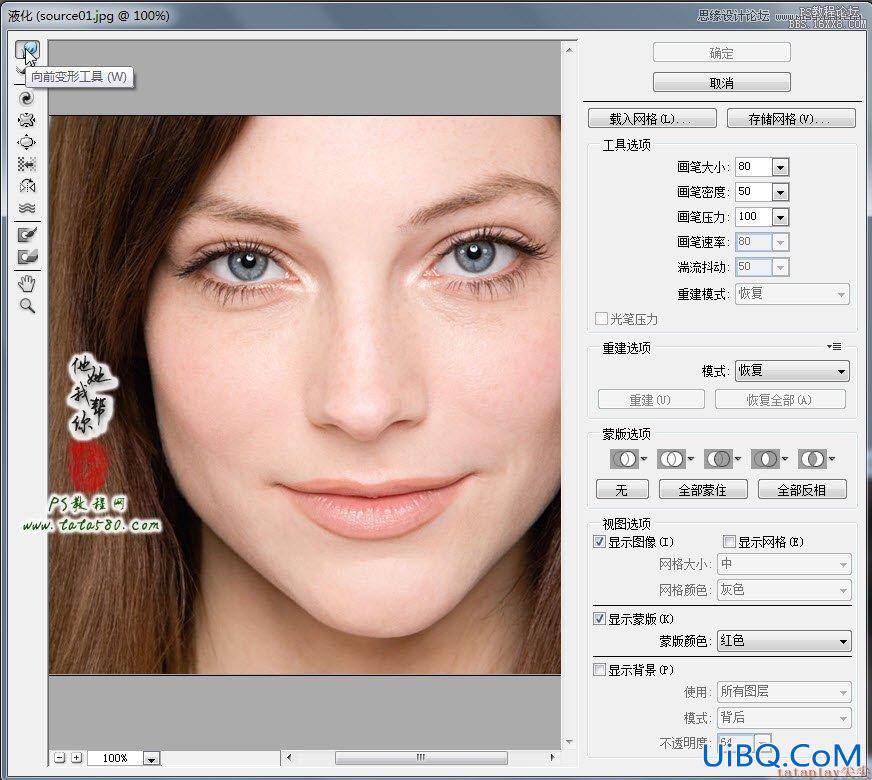
Task: Toggle the 显示蒙版 checkbox
Action: click(599, 618)
